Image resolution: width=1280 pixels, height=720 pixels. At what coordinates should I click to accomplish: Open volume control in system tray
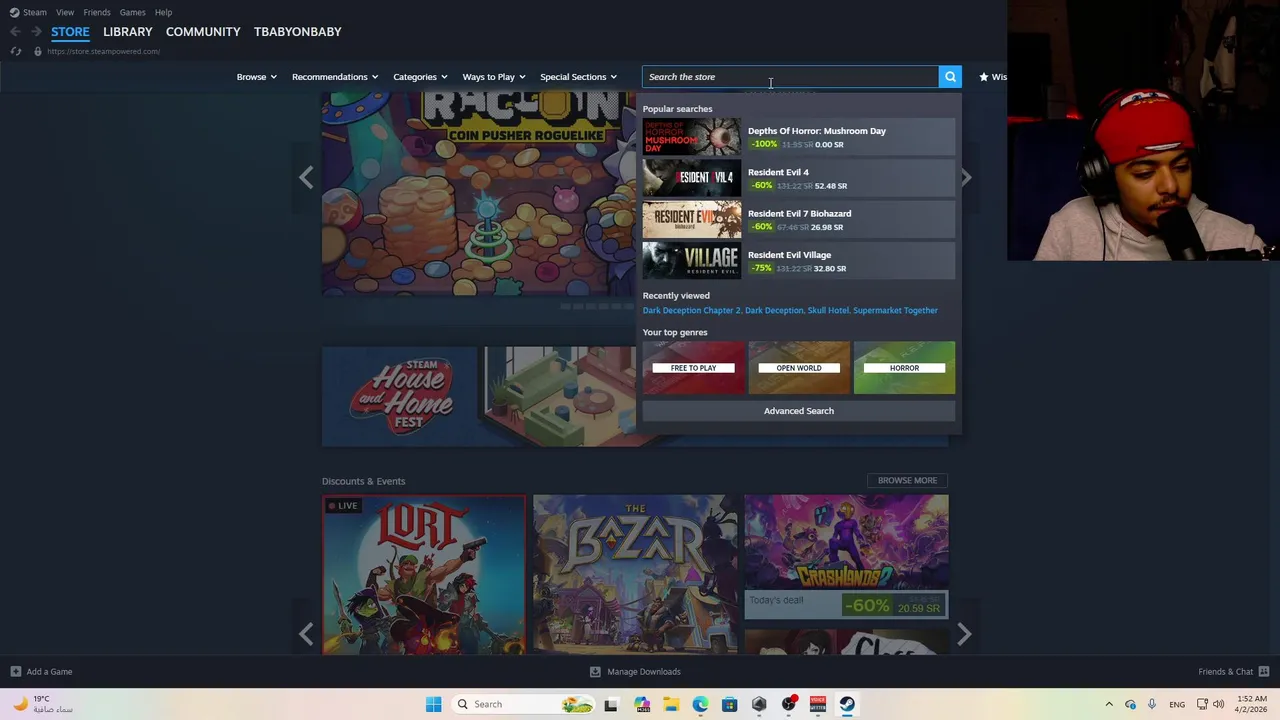click(x=1218, y=704)
